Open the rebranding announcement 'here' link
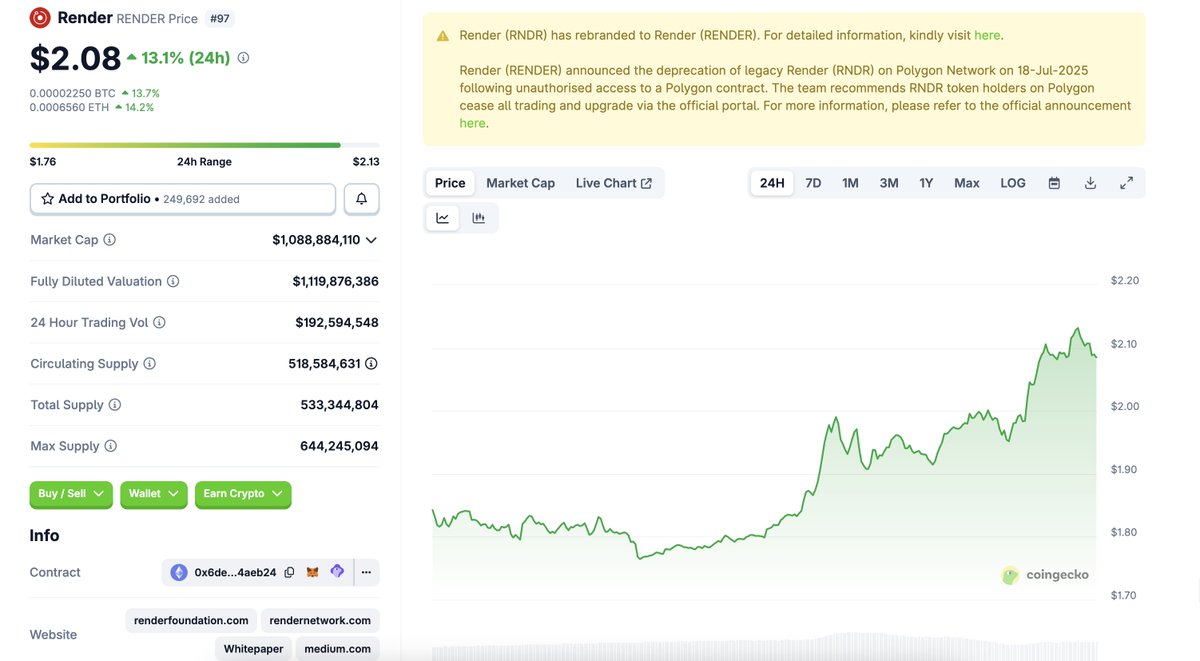 pos(987,34)
